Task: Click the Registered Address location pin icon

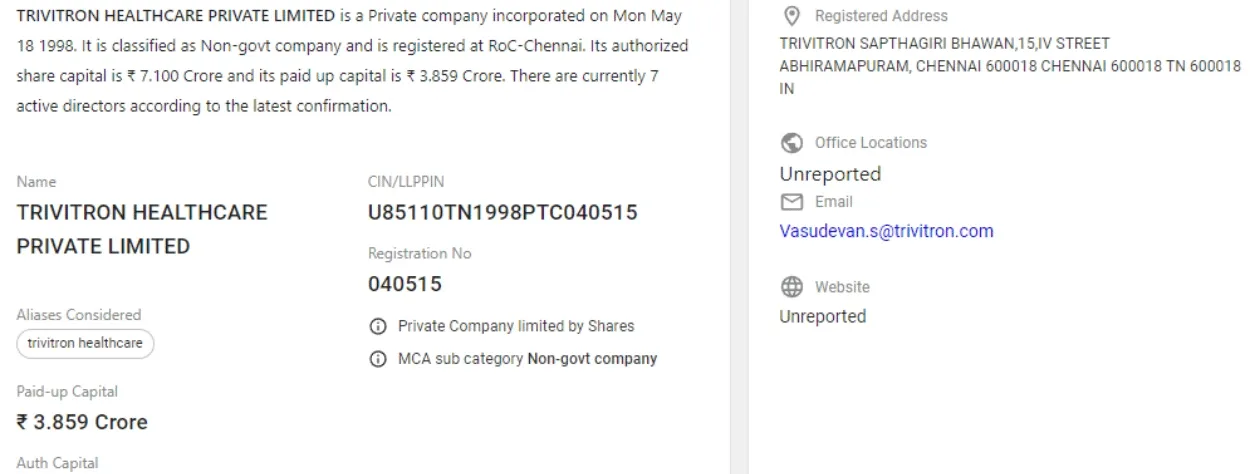Action: pos(792,16)
